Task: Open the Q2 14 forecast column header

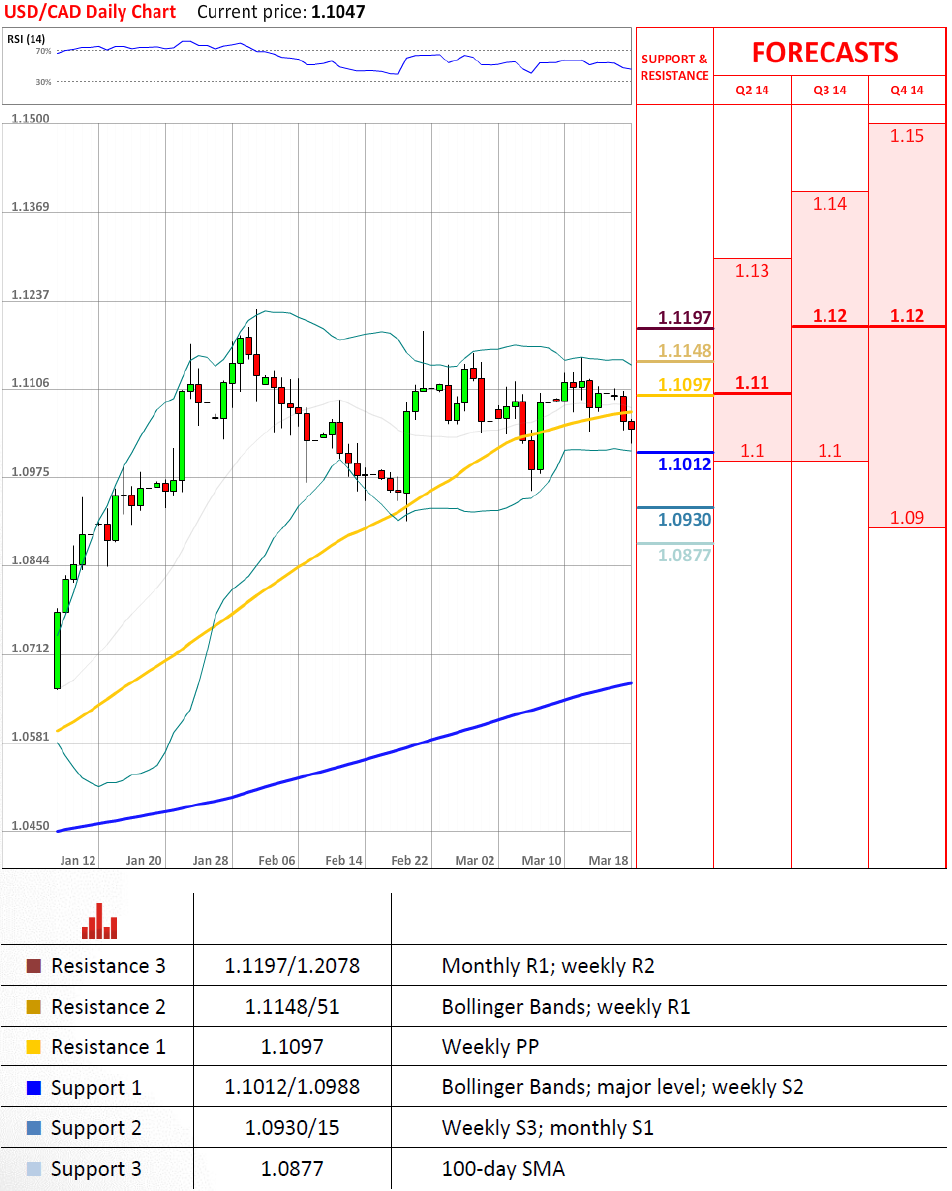Action: click(752, 90)
